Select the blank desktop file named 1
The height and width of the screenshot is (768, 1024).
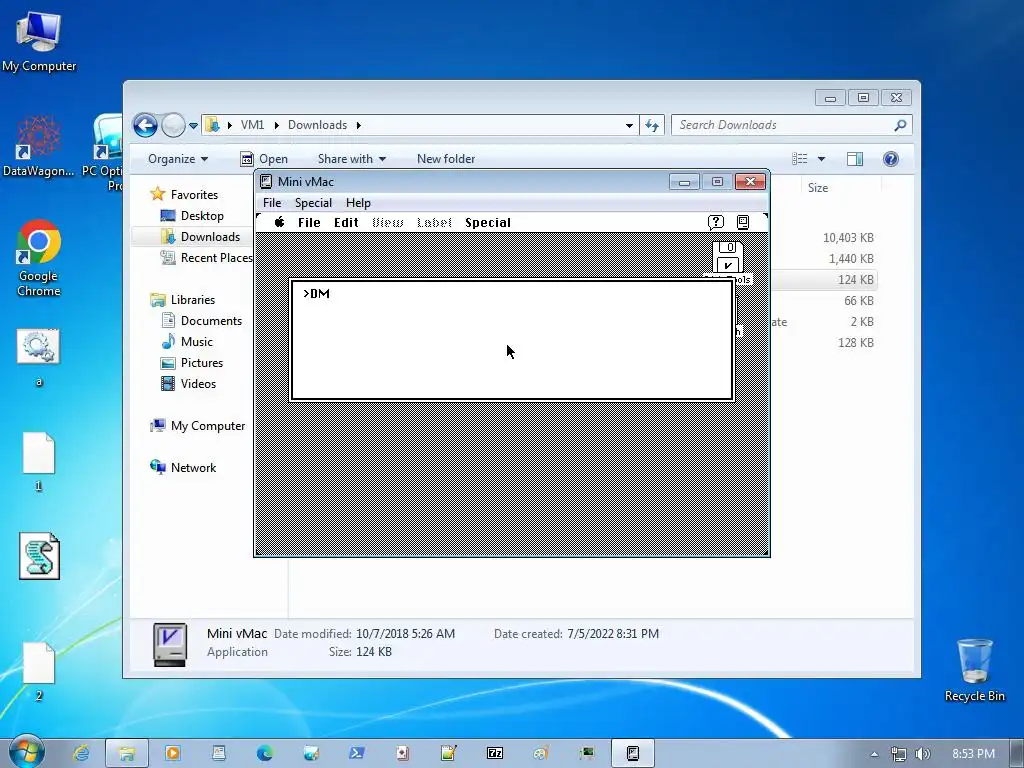click(39, 461)
